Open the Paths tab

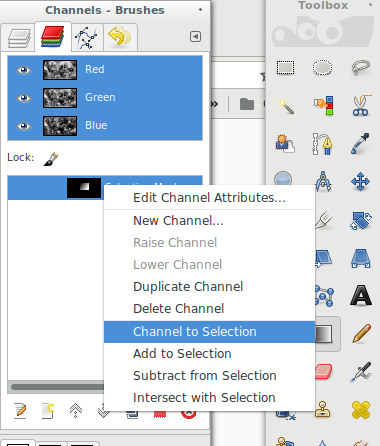(86, 37)
